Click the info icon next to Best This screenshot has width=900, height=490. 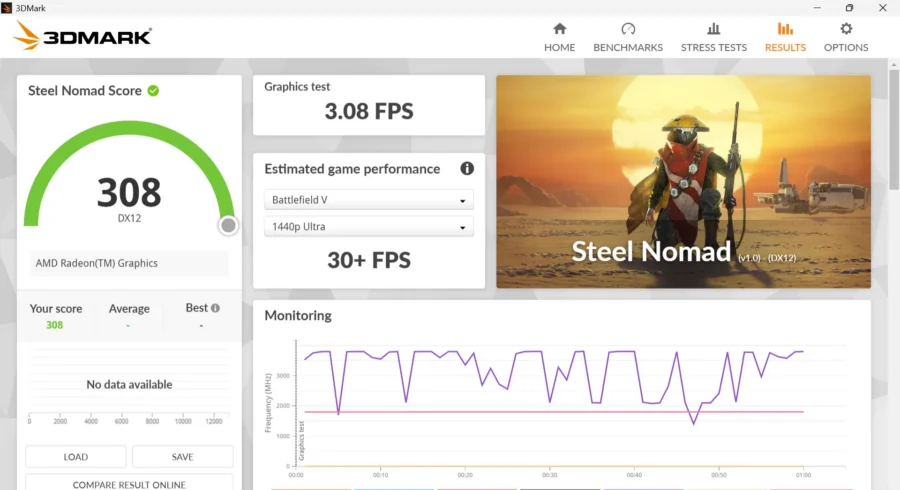(215, 308)
